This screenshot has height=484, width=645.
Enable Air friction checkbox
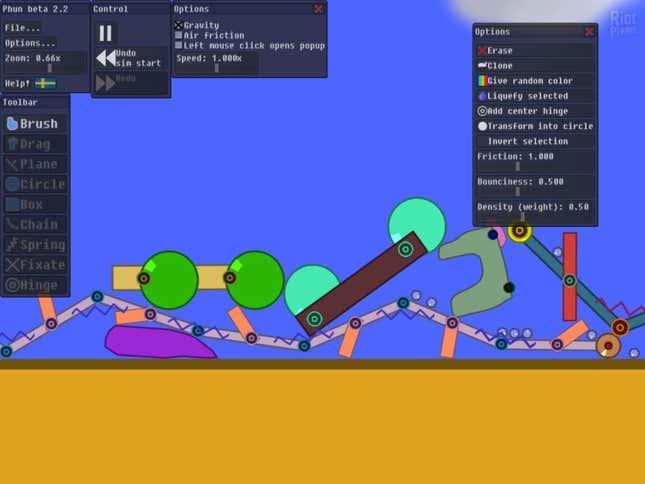(179, 35)
